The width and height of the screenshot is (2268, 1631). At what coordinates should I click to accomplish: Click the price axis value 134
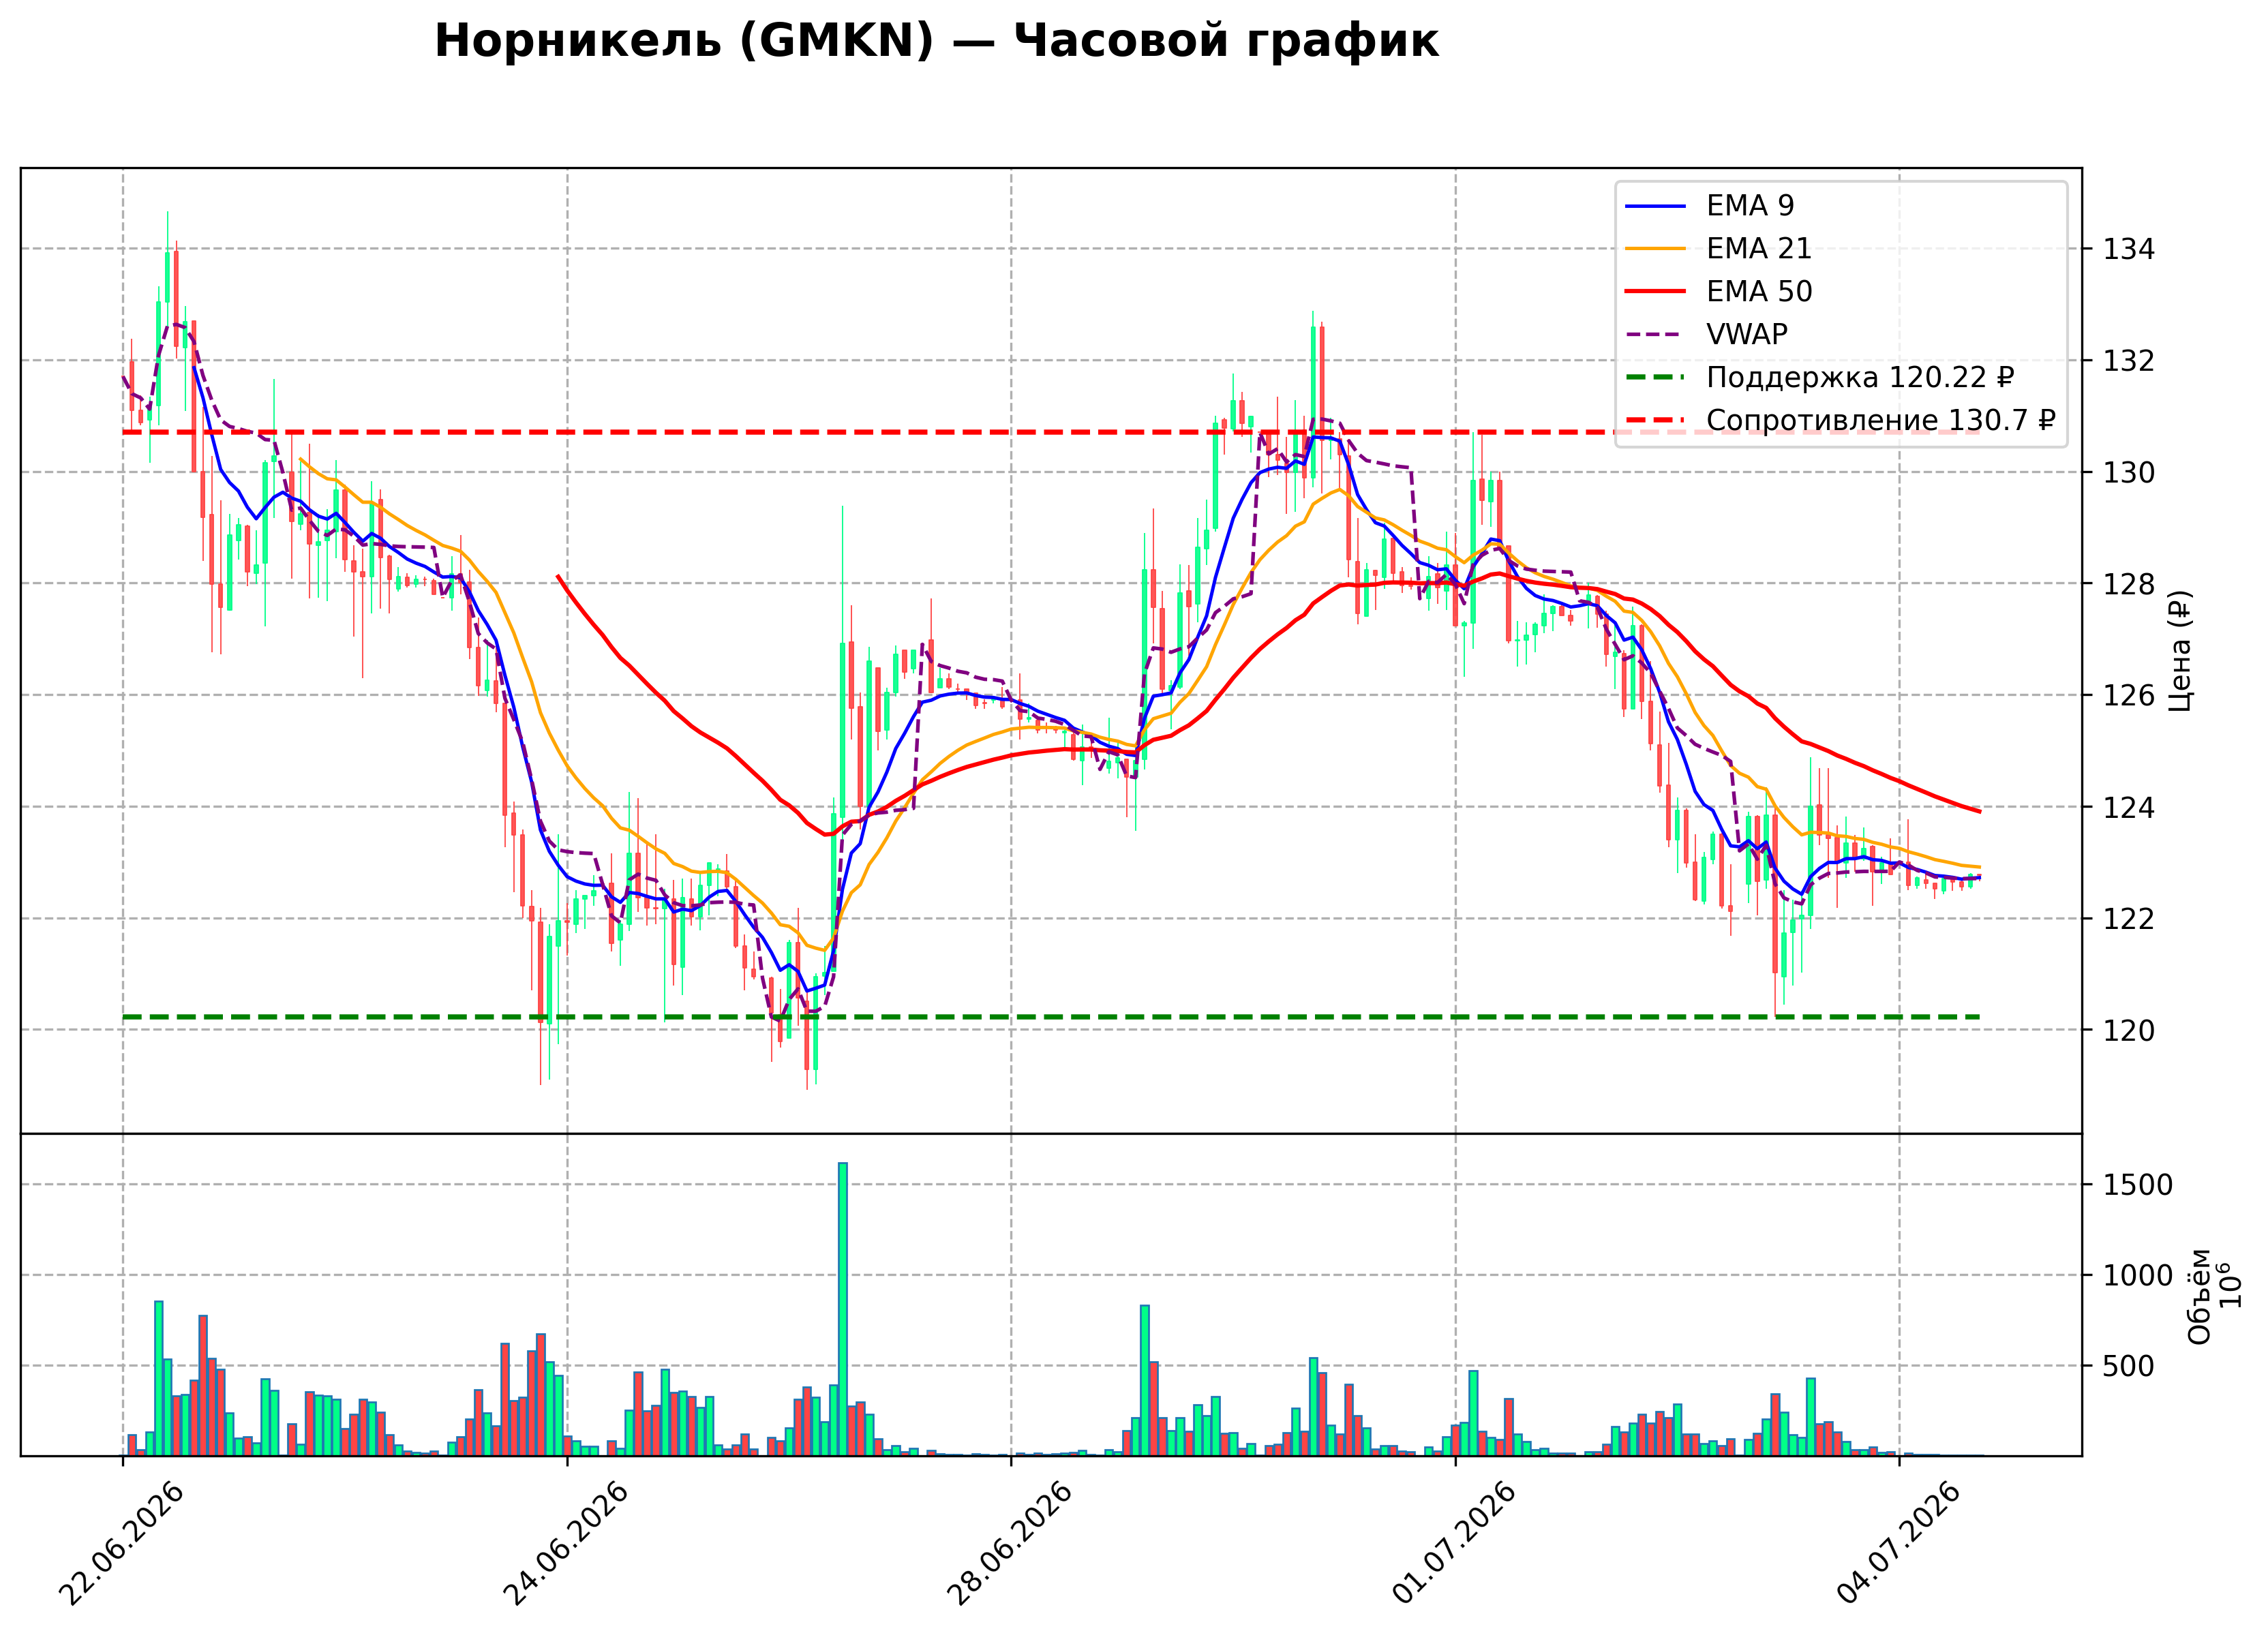(2129, 249)
